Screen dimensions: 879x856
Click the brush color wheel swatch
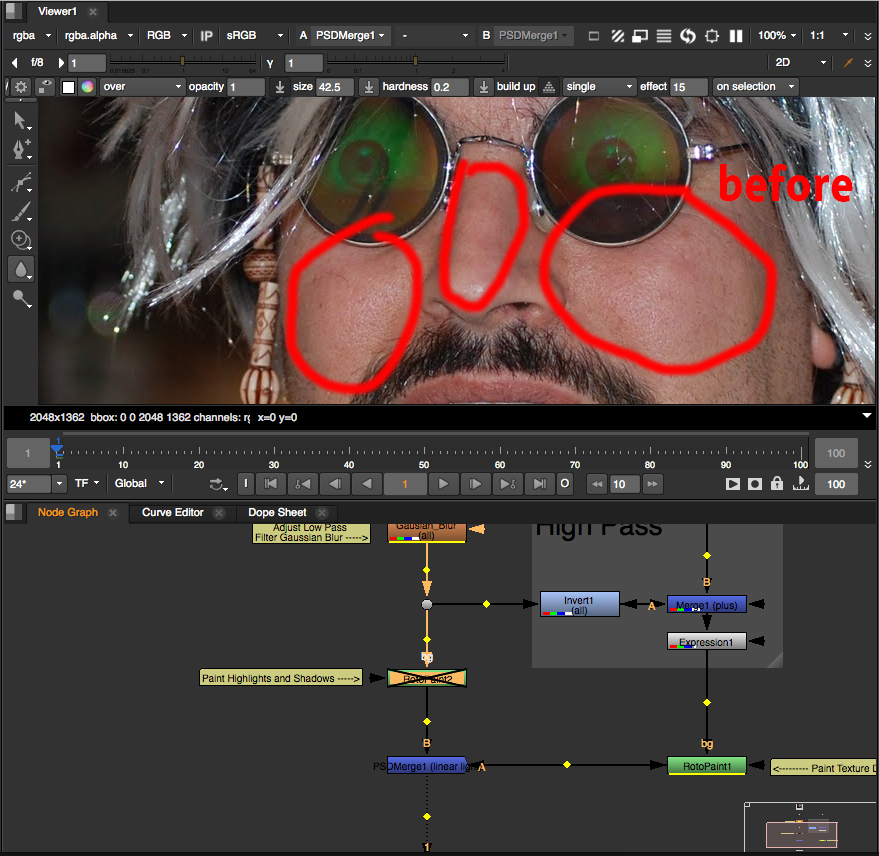87,87
